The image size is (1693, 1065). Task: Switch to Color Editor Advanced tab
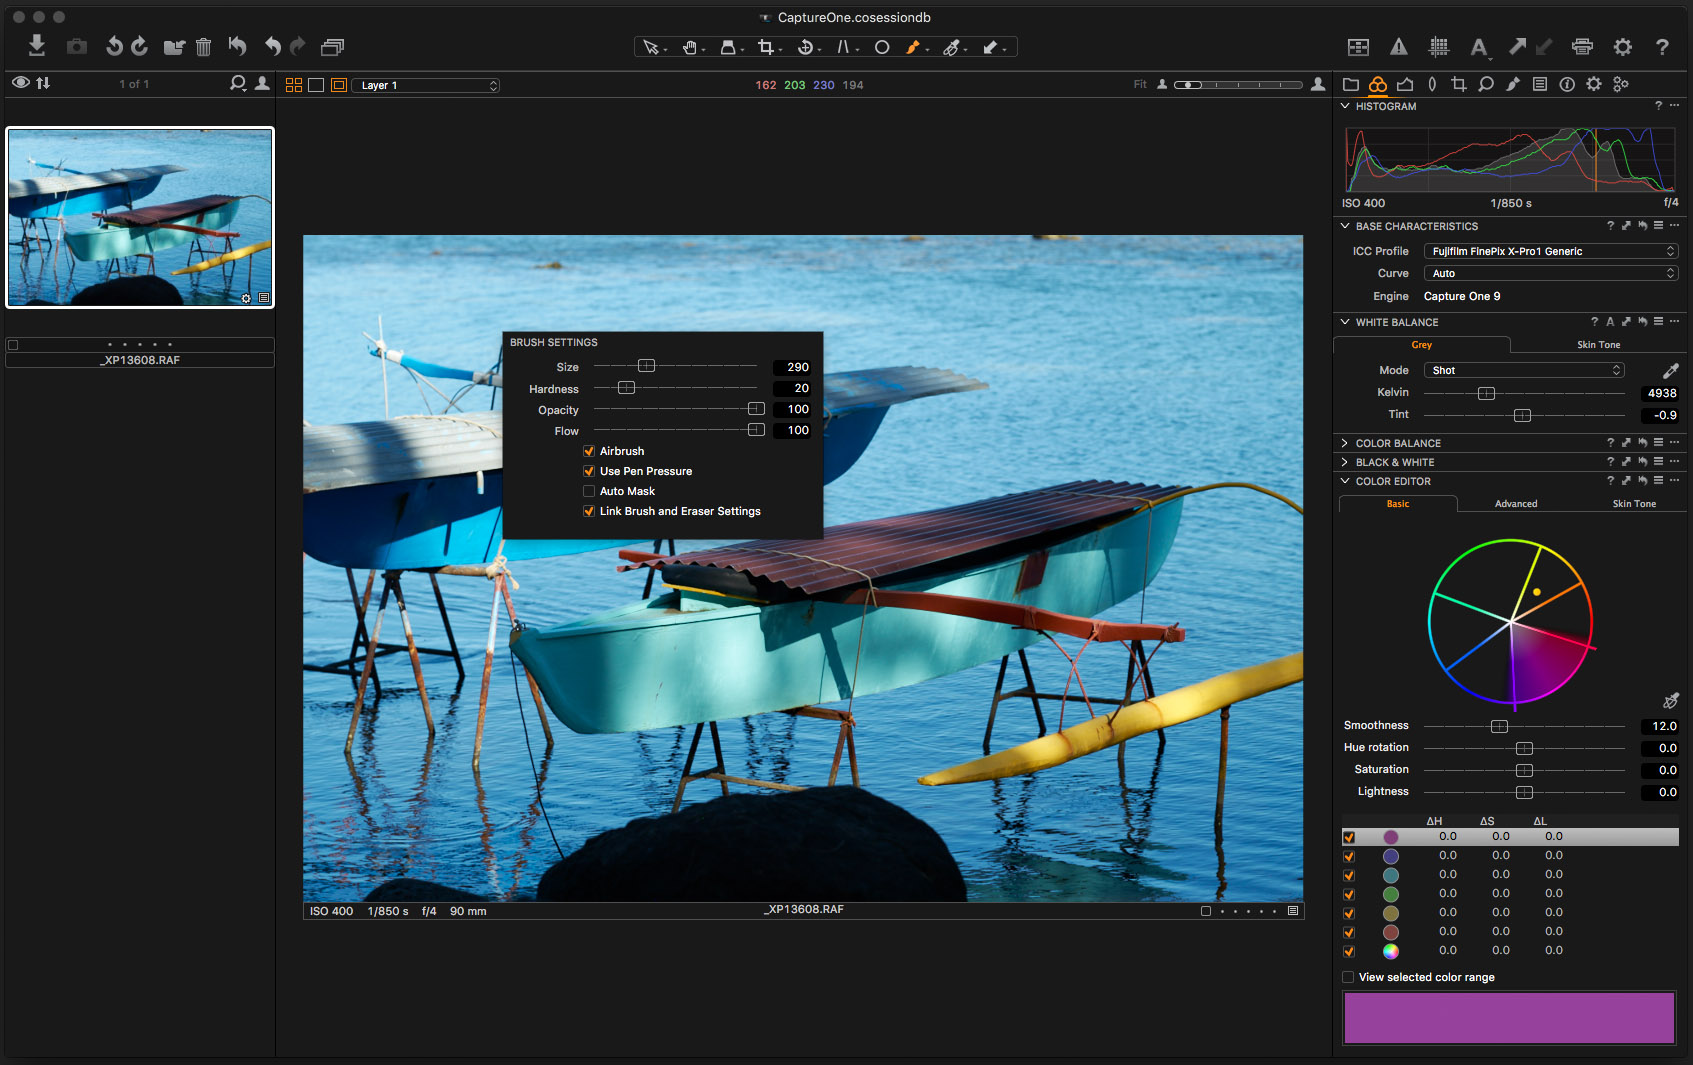[1516, 504]
